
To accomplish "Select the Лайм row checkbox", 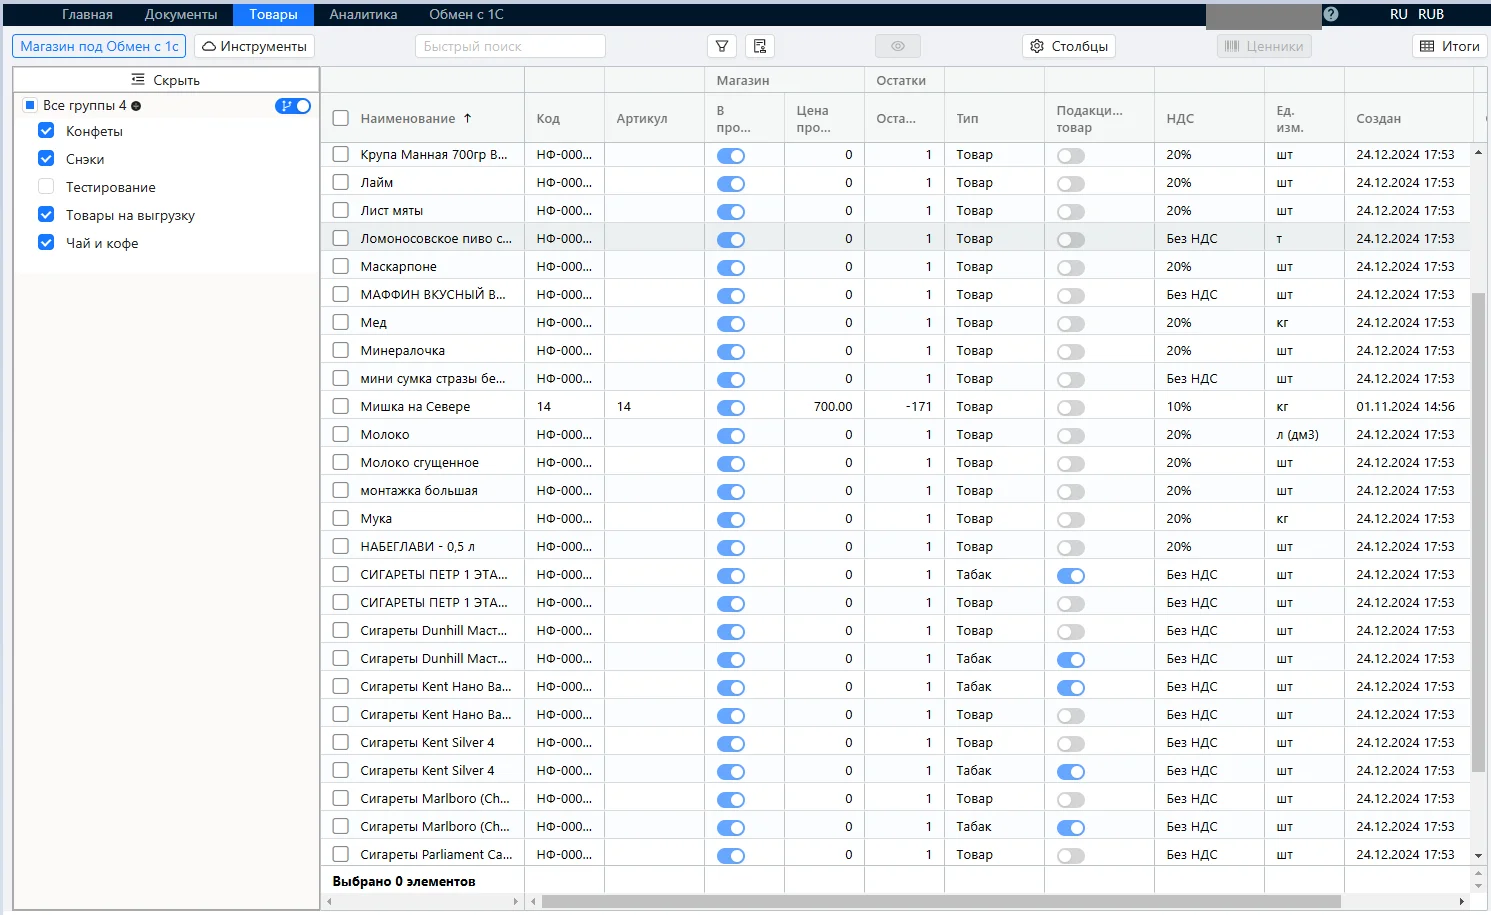I will point(341,183).
